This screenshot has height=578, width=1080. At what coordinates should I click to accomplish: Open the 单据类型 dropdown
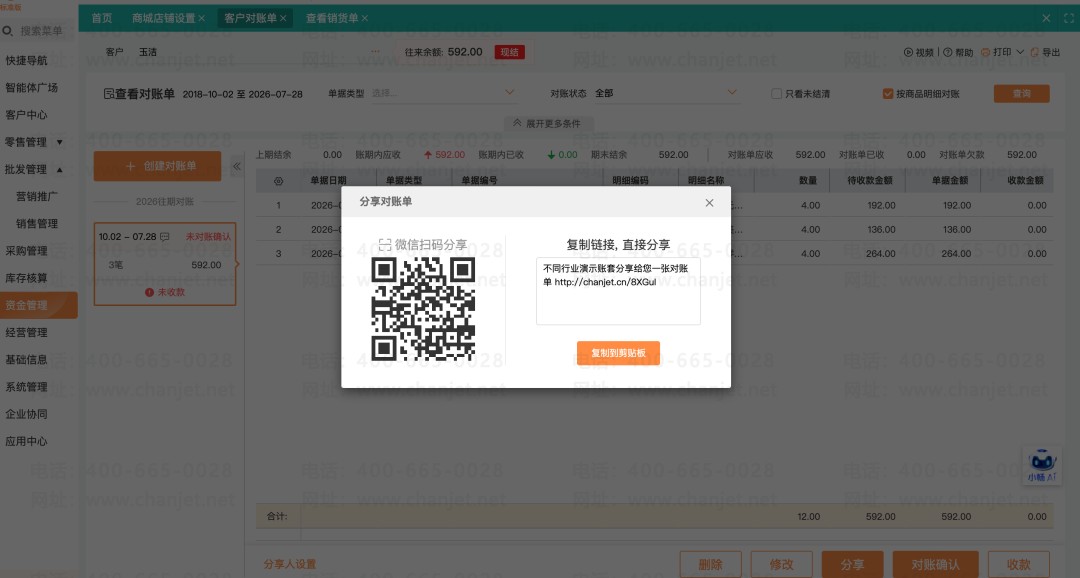(443, 93)
